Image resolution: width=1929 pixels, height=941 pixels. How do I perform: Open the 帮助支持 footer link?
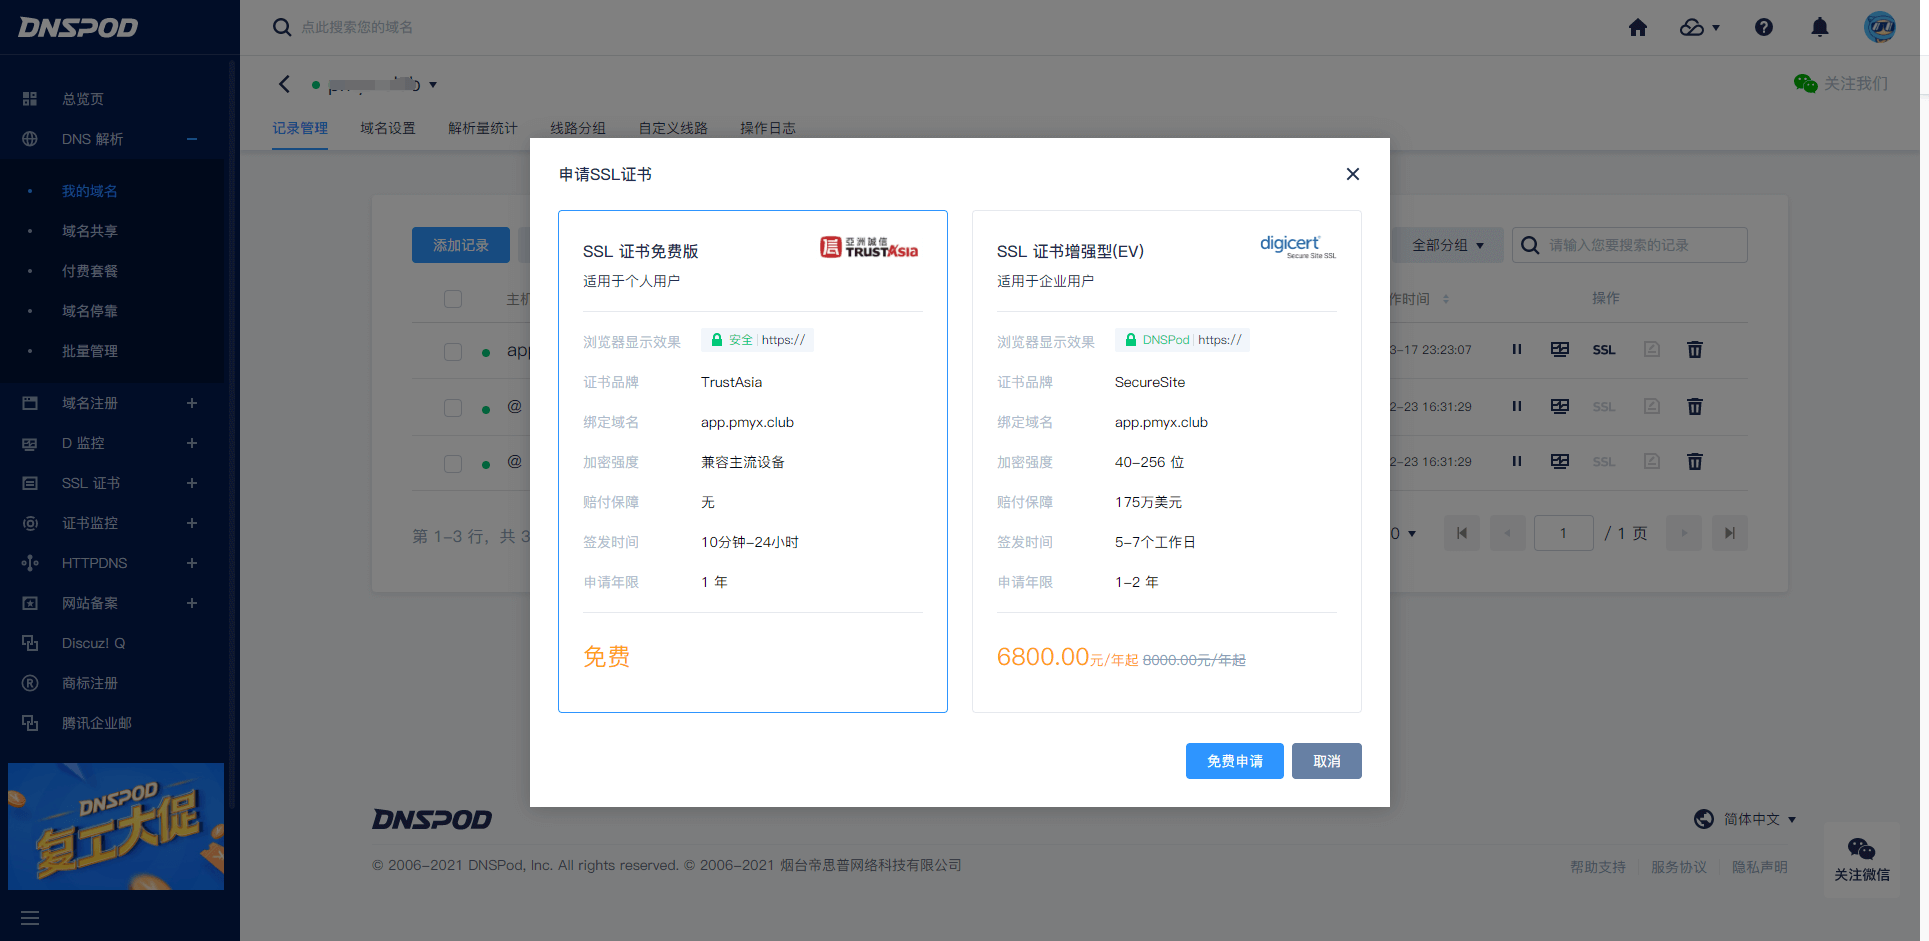[x=1598, y=867]
